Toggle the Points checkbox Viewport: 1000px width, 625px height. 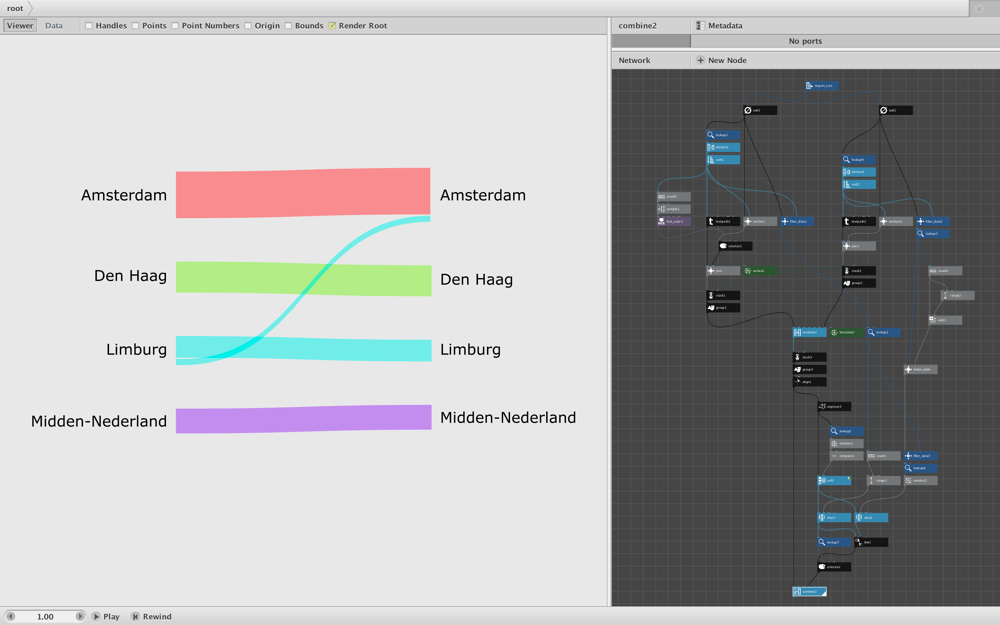pos(136,26)
